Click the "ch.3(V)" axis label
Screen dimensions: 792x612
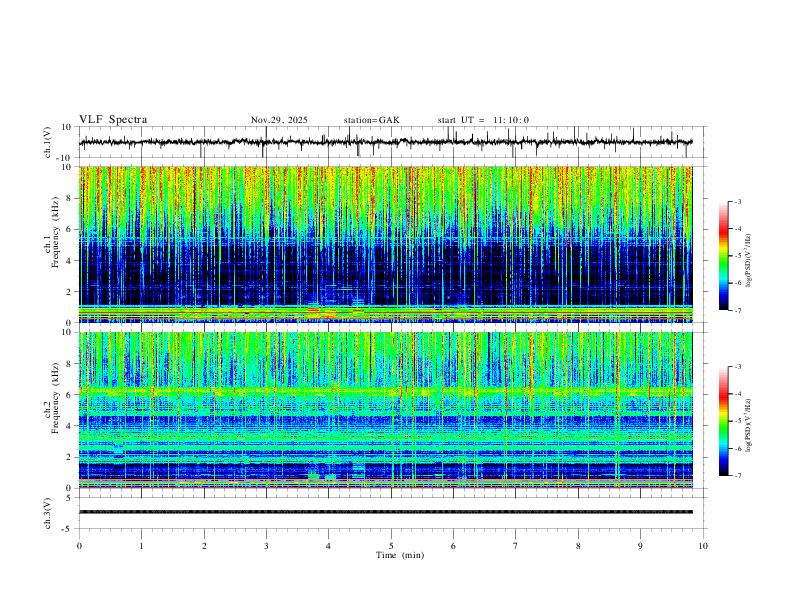48,513
